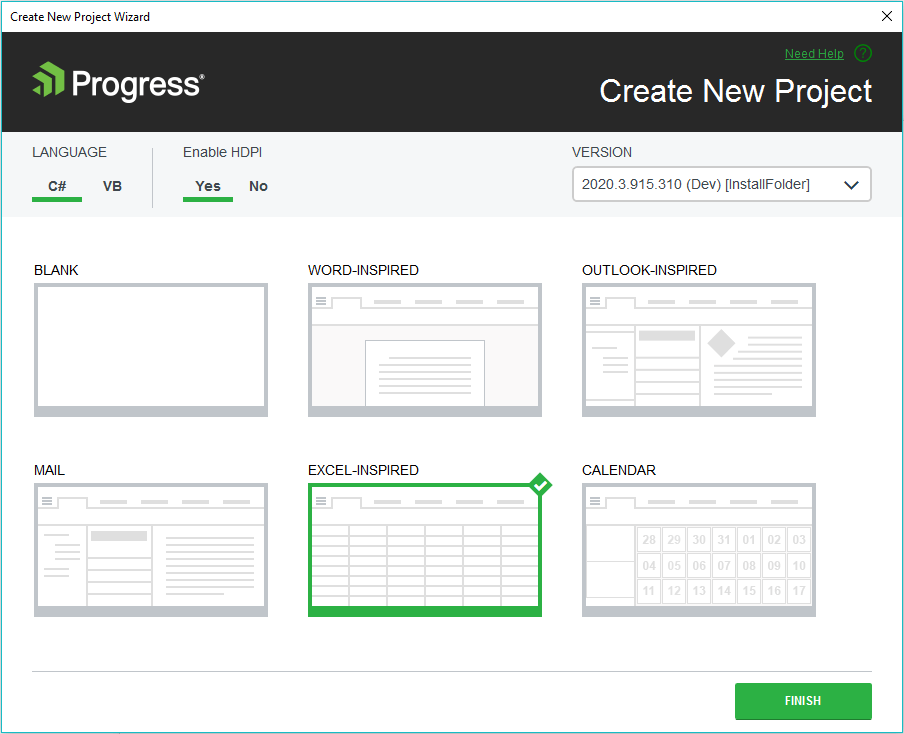The width and height of the screenshot is (904, 734).
Task: Click the date 28 in the Calendar preview
Action: pyautogui.click(x=649, y=539)
